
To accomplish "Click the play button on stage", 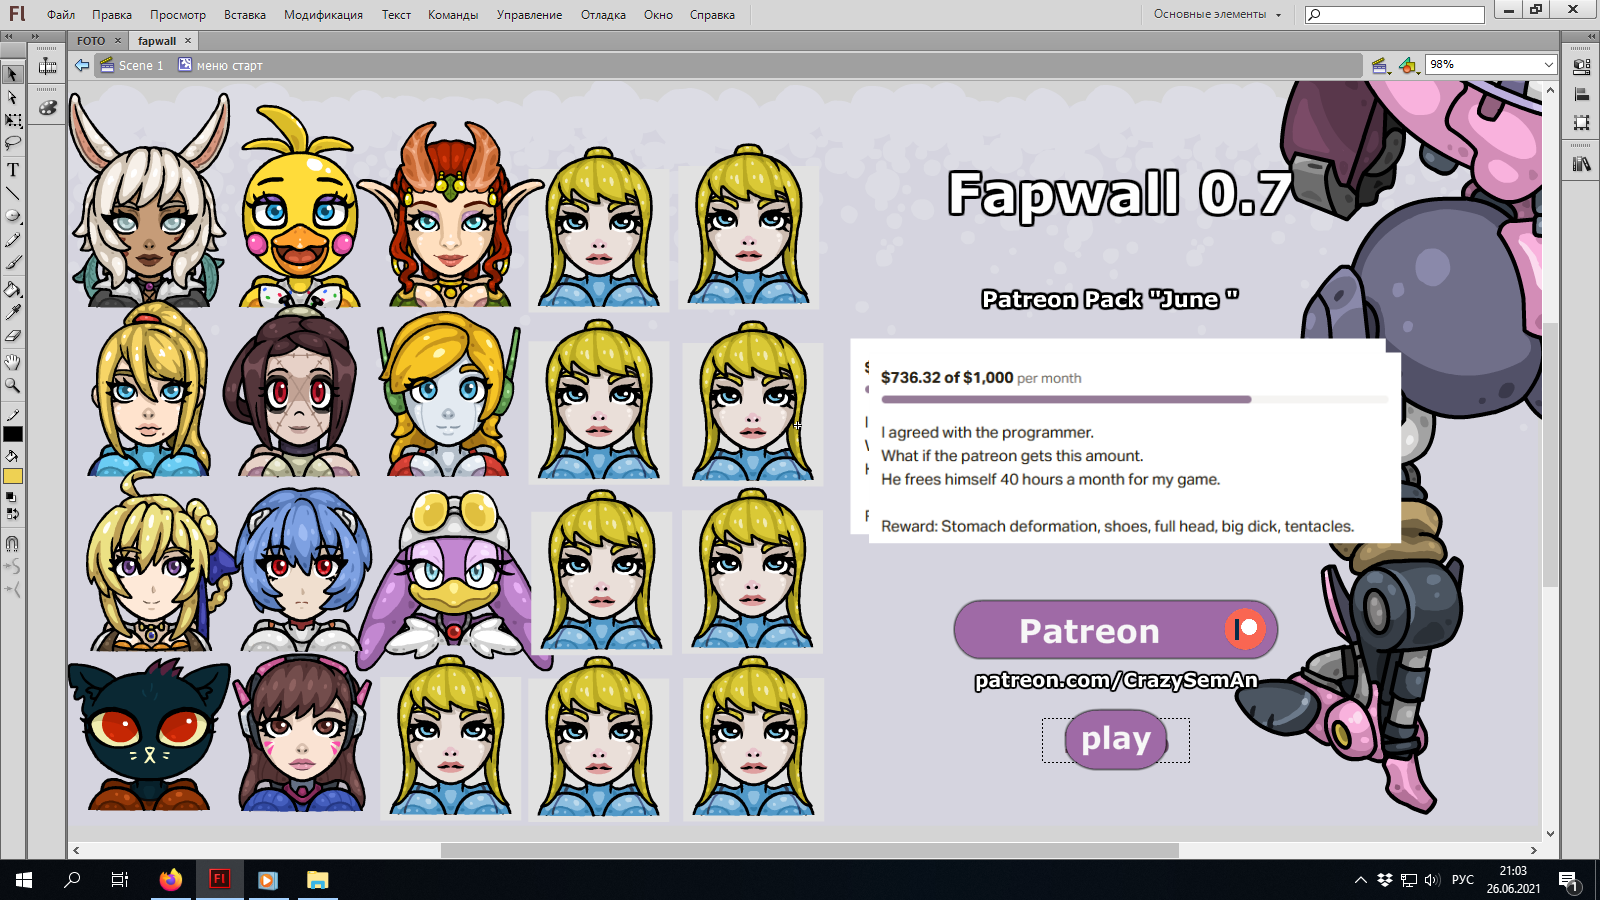I will pos(1116,740).
